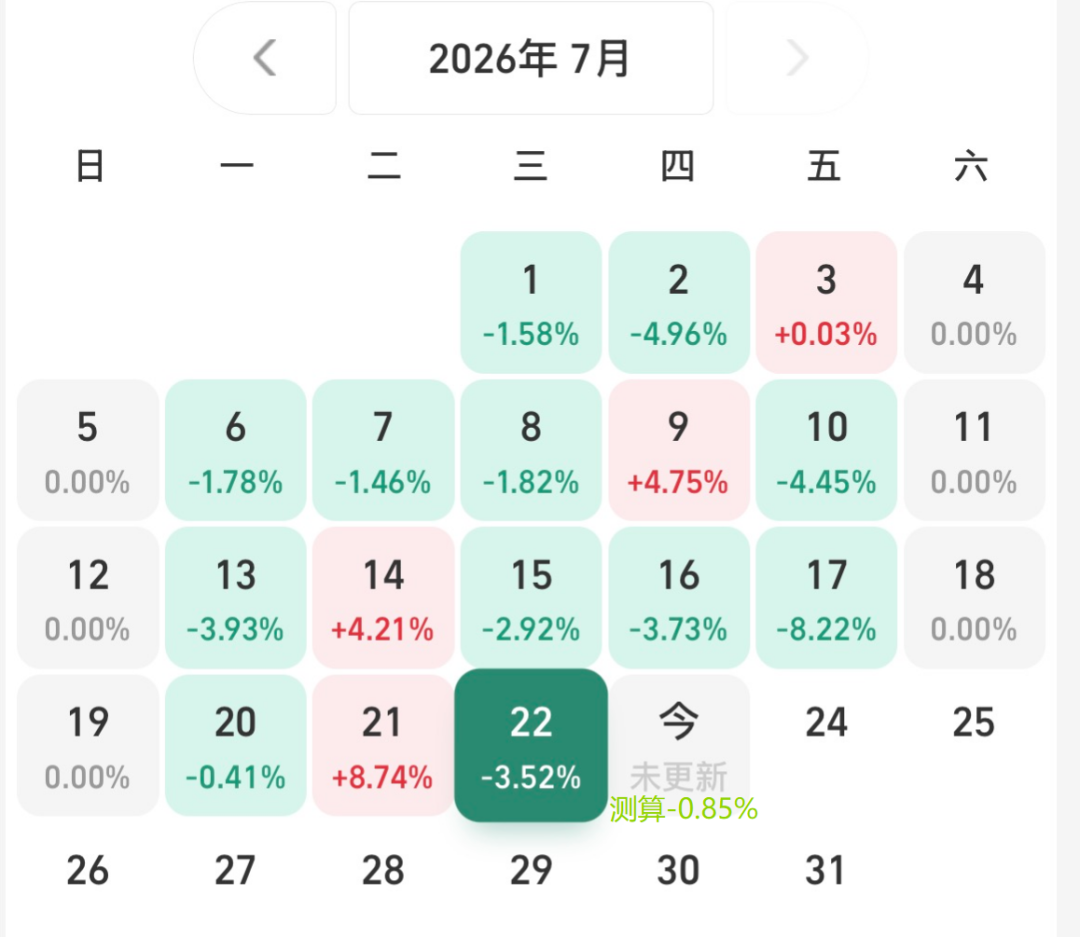
Task: Select July 2 with -4.96%
Action: click(x=679, y=302)
